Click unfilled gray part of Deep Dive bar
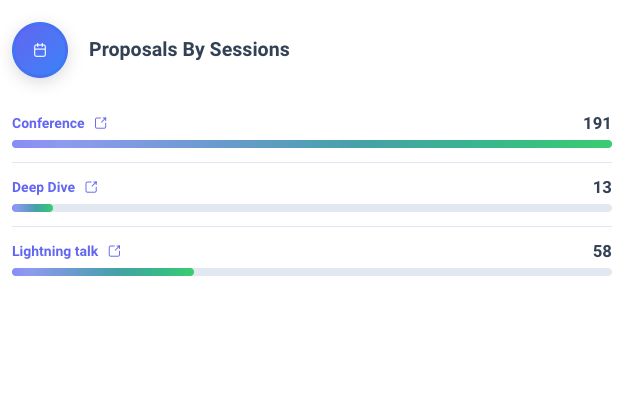Screen dimensions: 631x414 (332, 208)
